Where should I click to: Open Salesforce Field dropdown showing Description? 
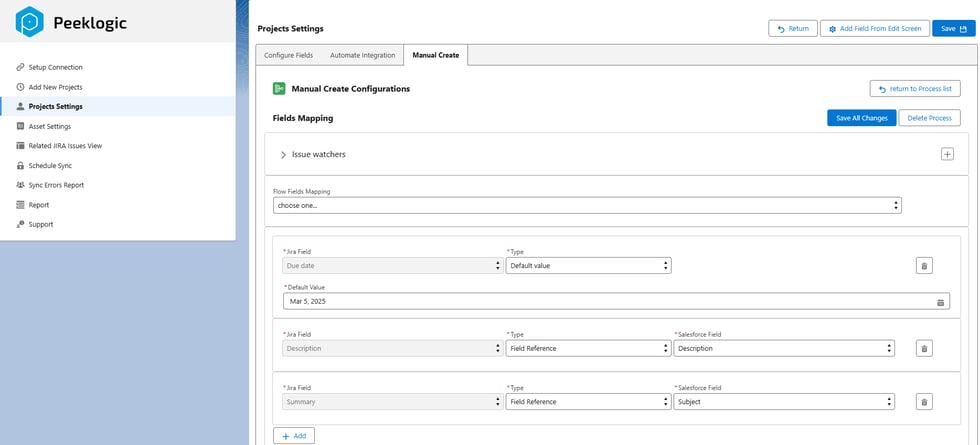pos(784,349)
